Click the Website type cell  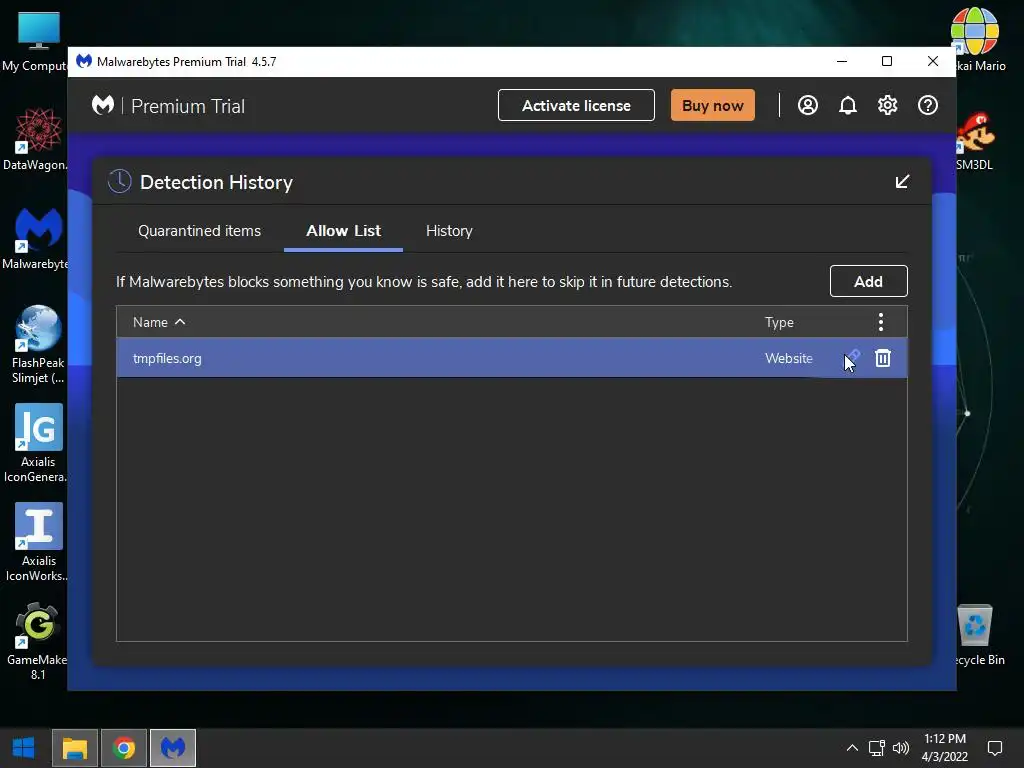coord(789,358)
